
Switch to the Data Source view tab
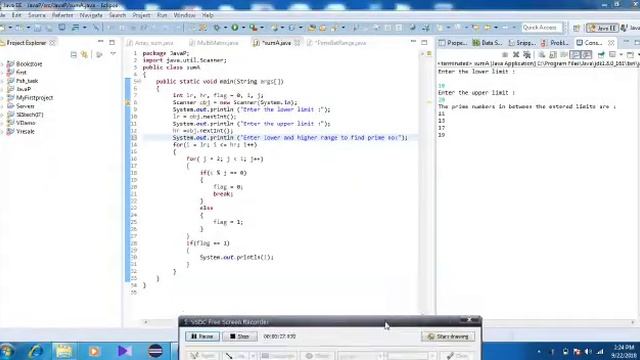point(487,43)
